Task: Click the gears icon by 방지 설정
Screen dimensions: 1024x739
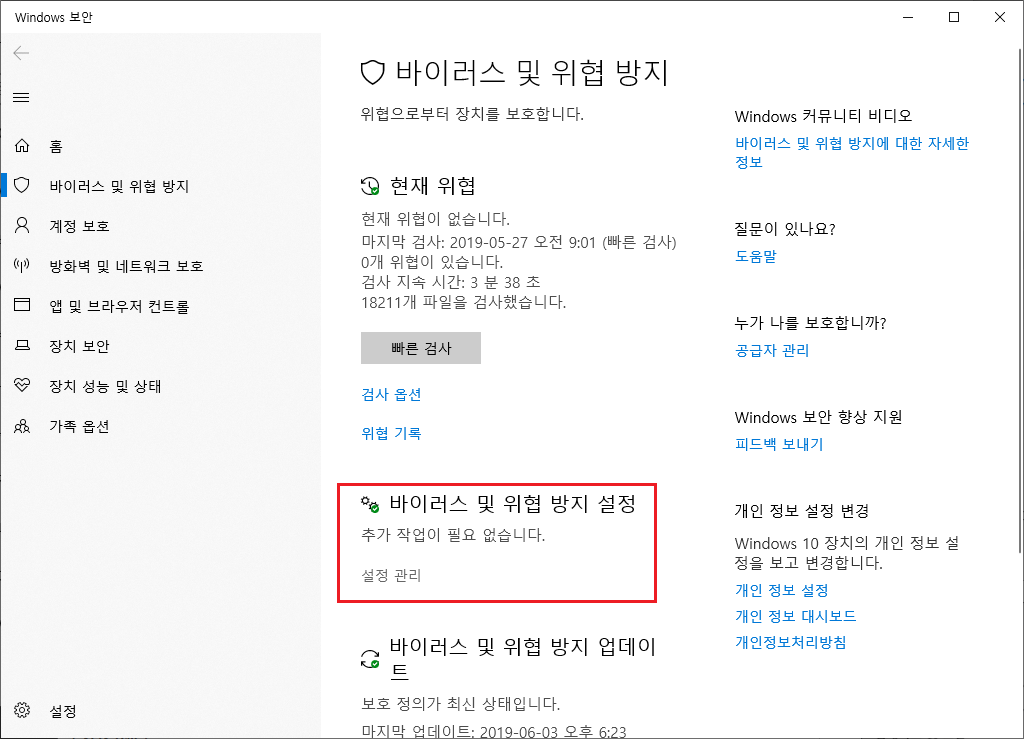Action: 370,504
